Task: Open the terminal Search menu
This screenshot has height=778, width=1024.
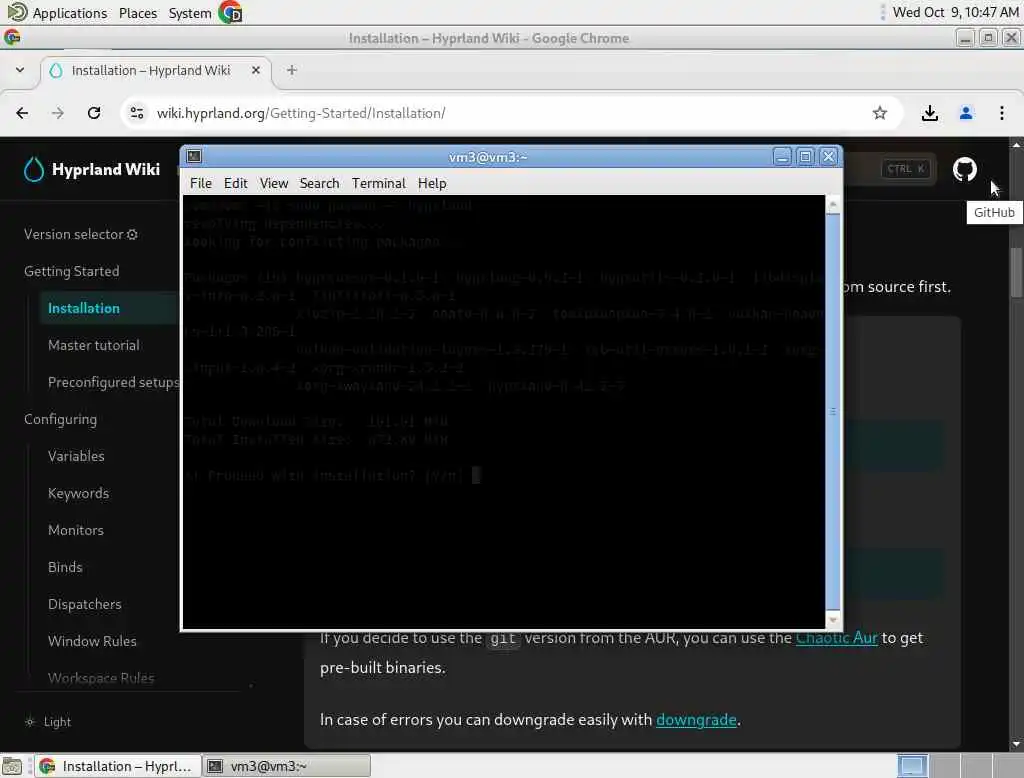Action: coord(319,184)
